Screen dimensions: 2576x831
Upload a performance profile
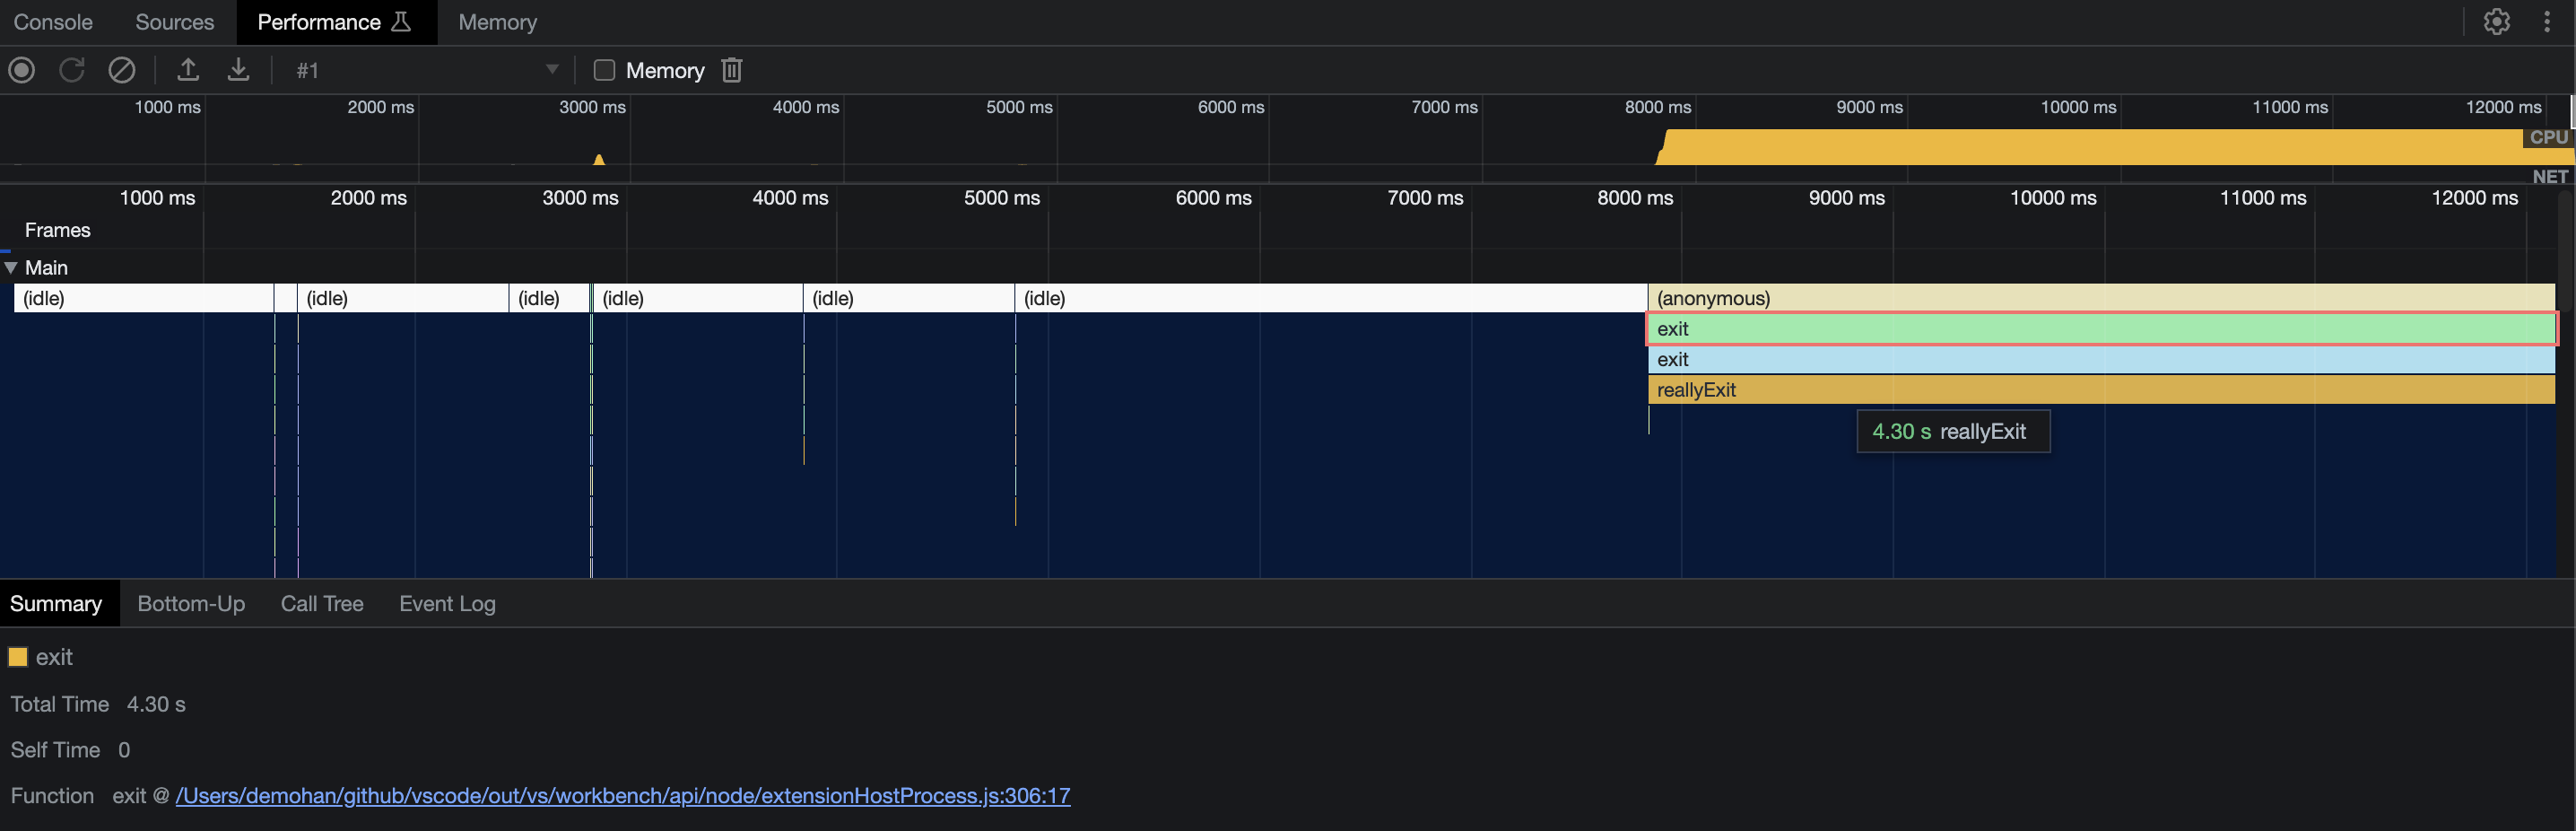tap(188, 70)
